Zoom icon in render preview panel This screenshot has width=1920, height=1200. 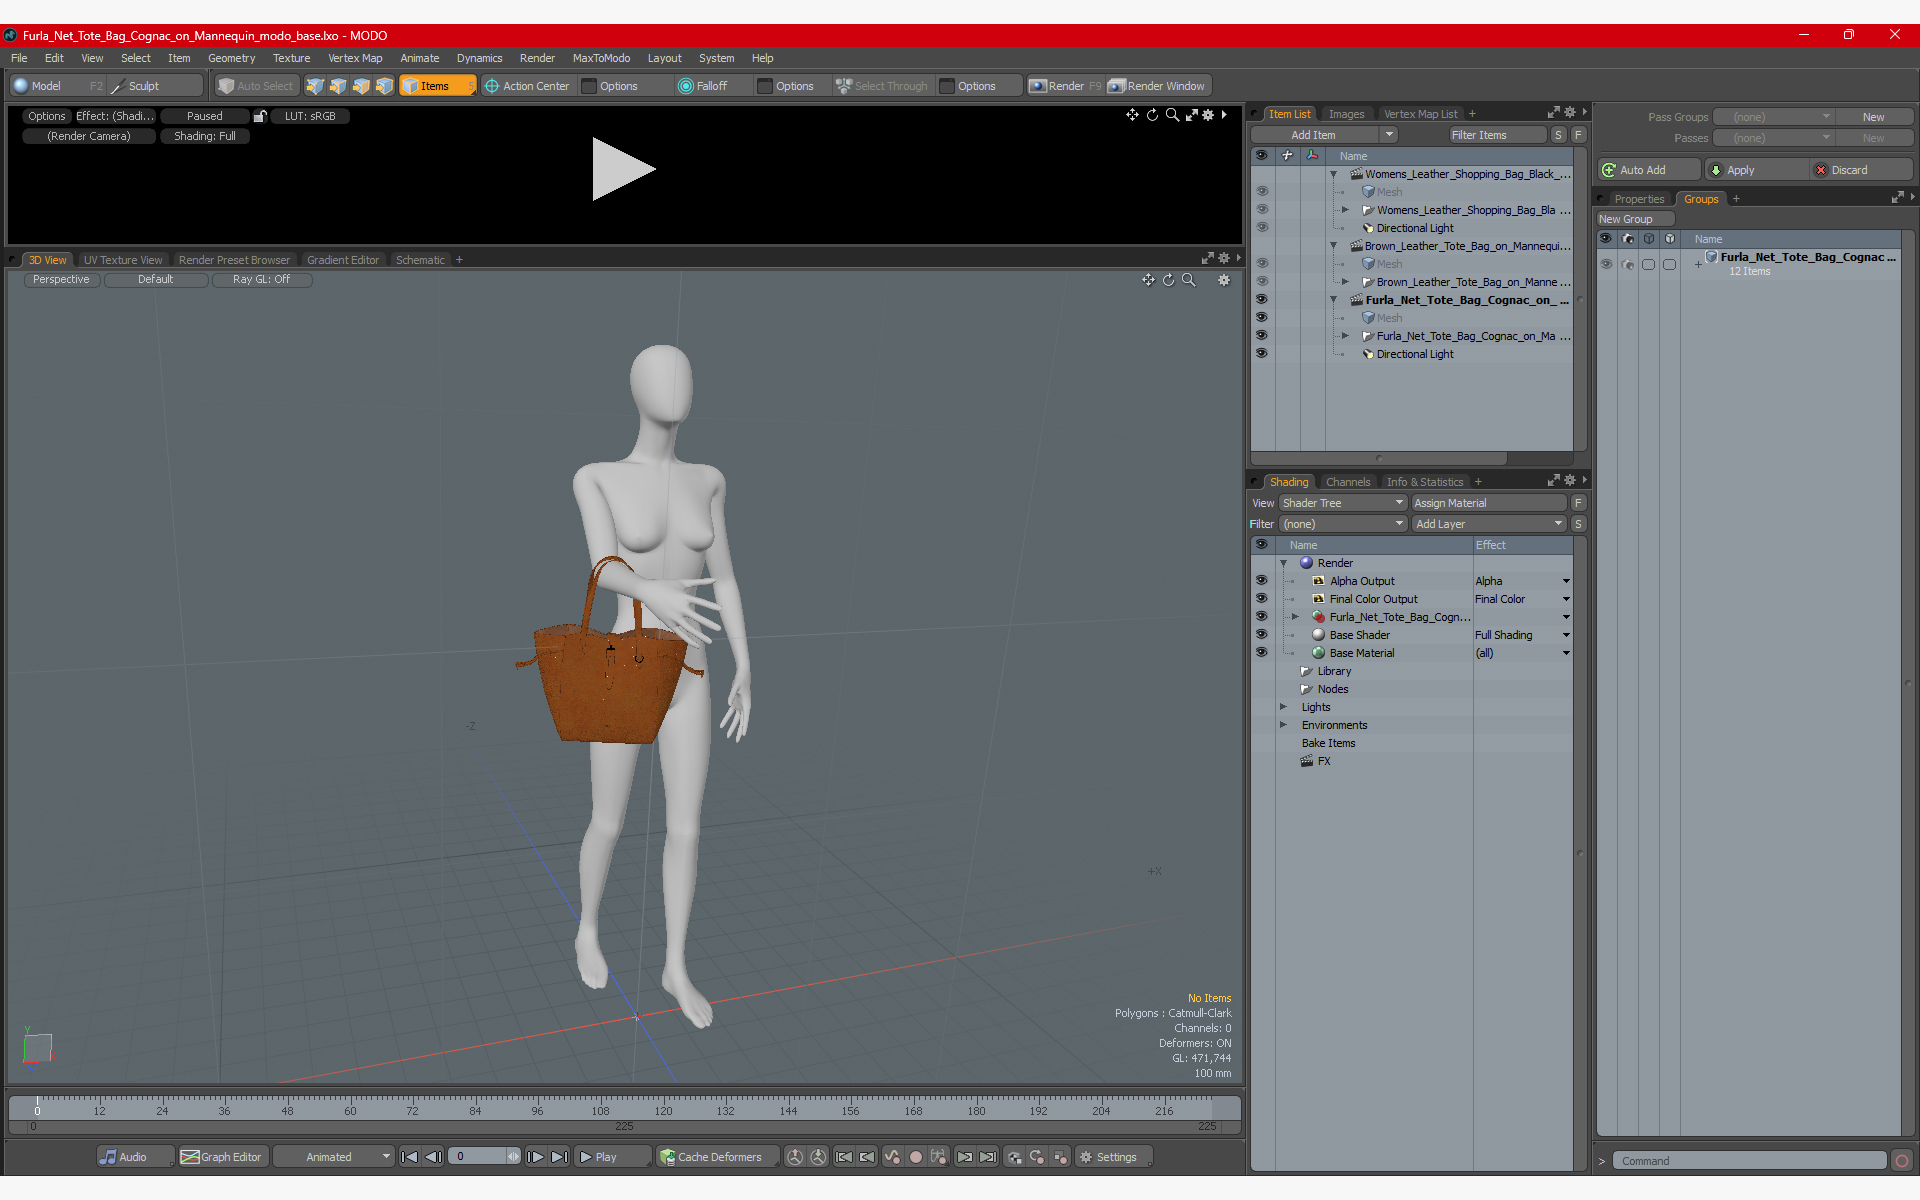pyautogui.click(x=1172, y=115)
